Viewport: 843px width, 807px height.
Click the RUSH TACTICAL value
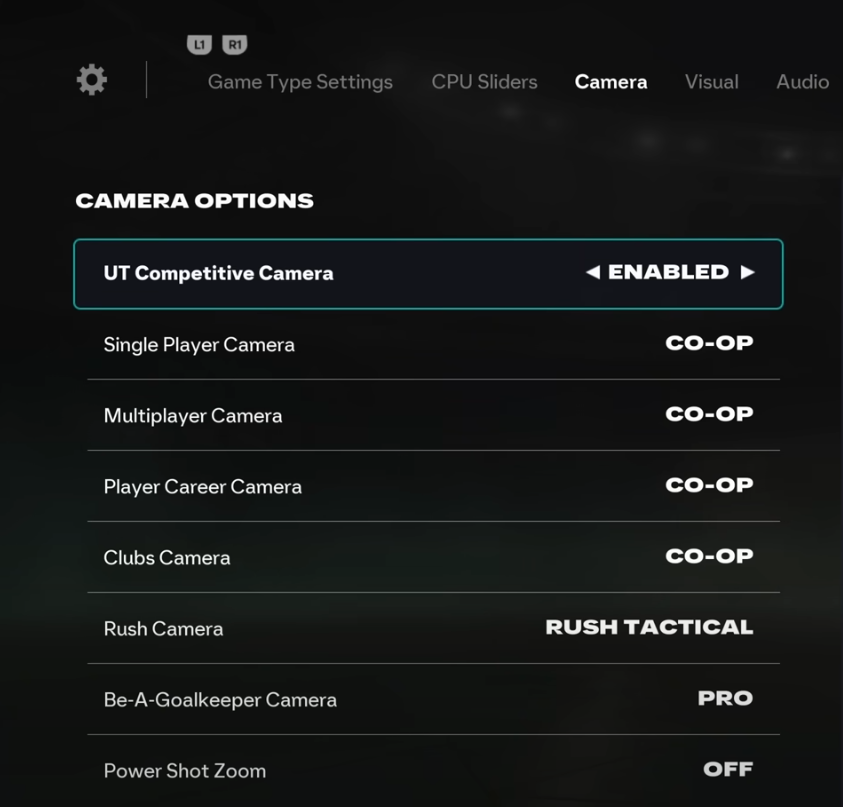pos(649,627)
